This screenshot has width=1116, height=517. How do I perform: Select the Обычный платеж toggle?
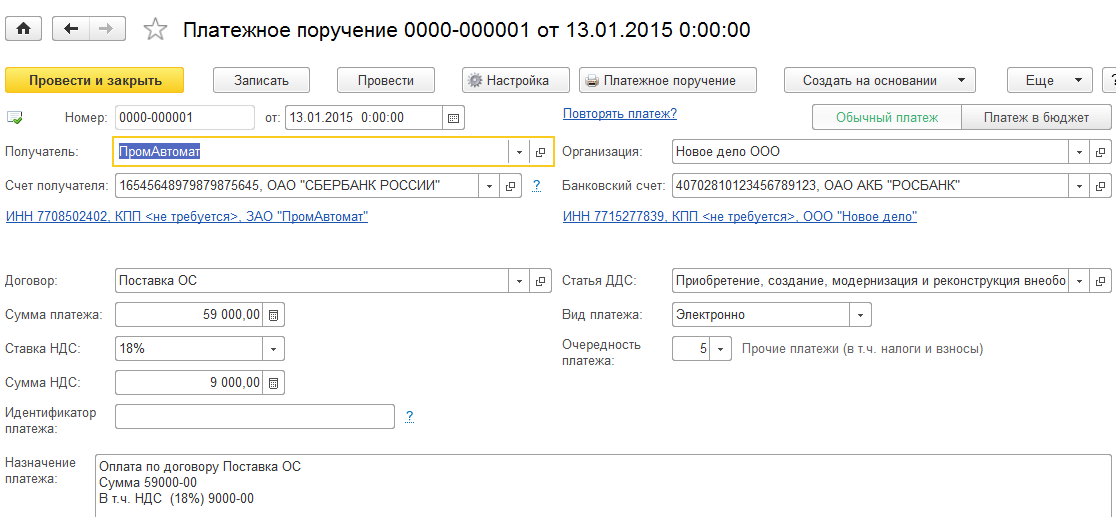[x=887, y=118]
